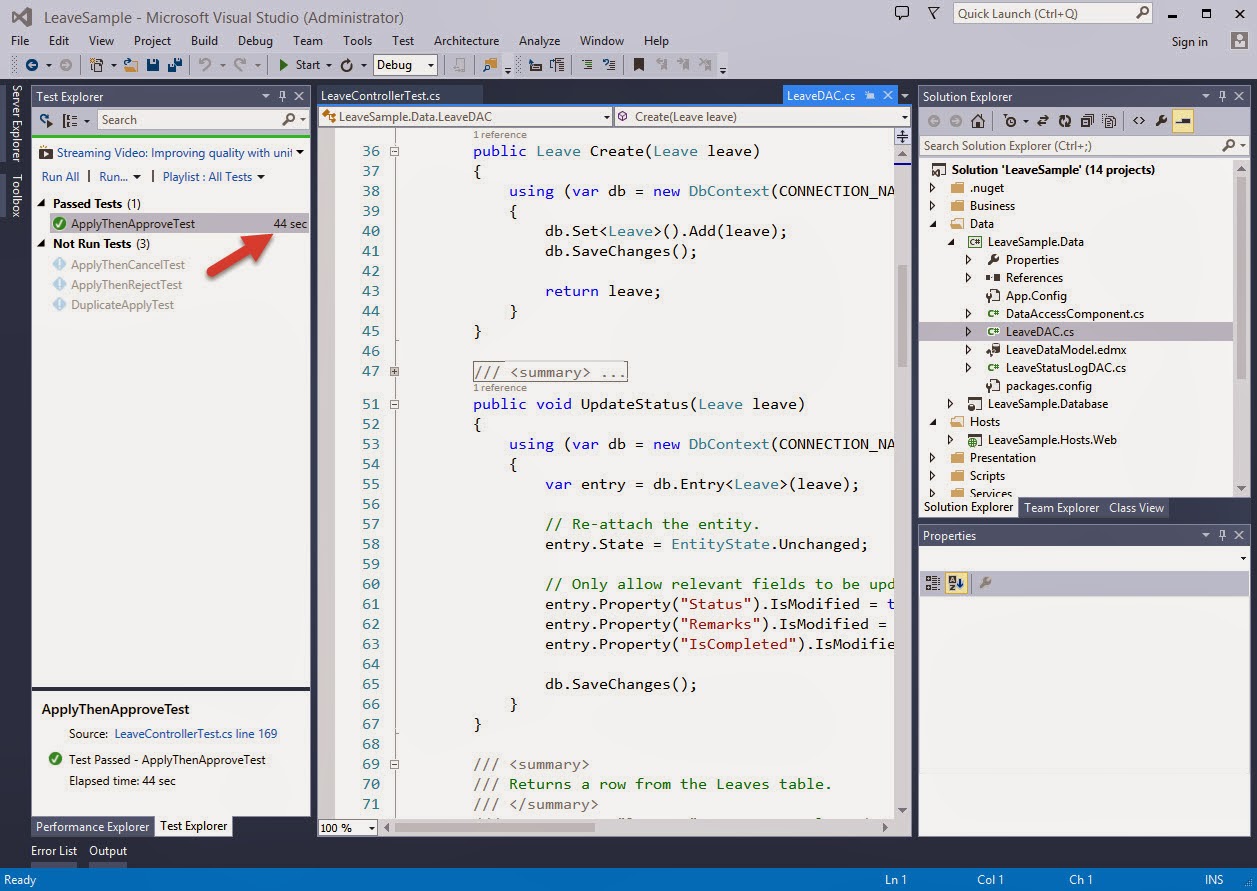This screenshot has width=1257, height=891.
Task: Open the Debug menu
Action: pyautogui.click(x=255, y=41)
